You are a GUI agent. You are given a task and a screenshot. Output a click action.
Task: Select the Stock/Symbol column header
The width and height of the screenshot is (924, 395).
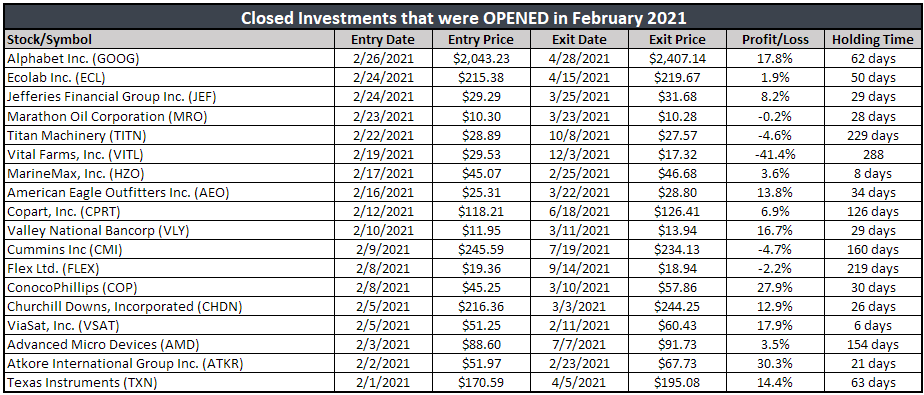pos(50,40)
